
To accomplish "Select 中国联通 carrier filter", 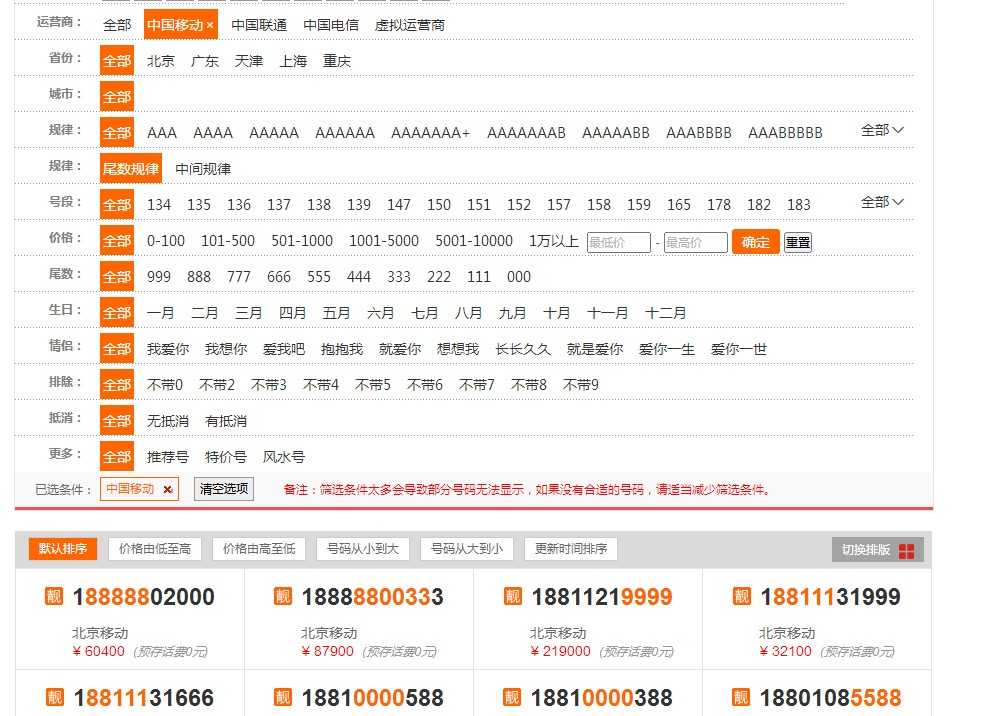I will point(259,25).
